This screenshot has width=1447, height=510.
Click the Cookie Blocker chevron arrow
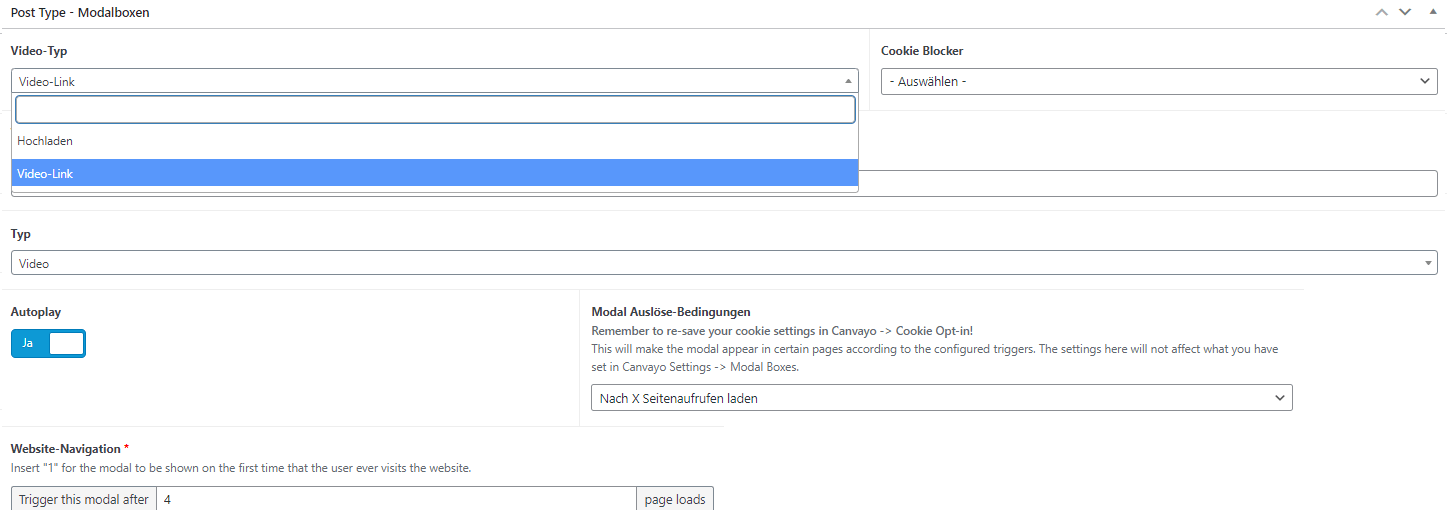(1424, 81)
